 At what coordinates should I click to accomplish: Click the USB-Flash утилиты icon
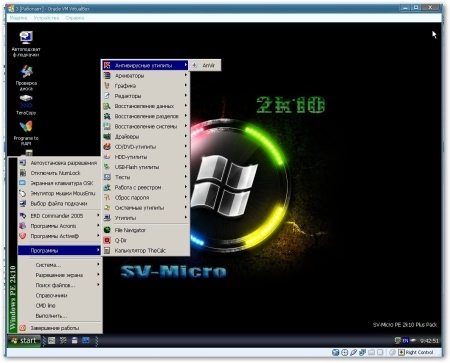(x=107, y=167)
